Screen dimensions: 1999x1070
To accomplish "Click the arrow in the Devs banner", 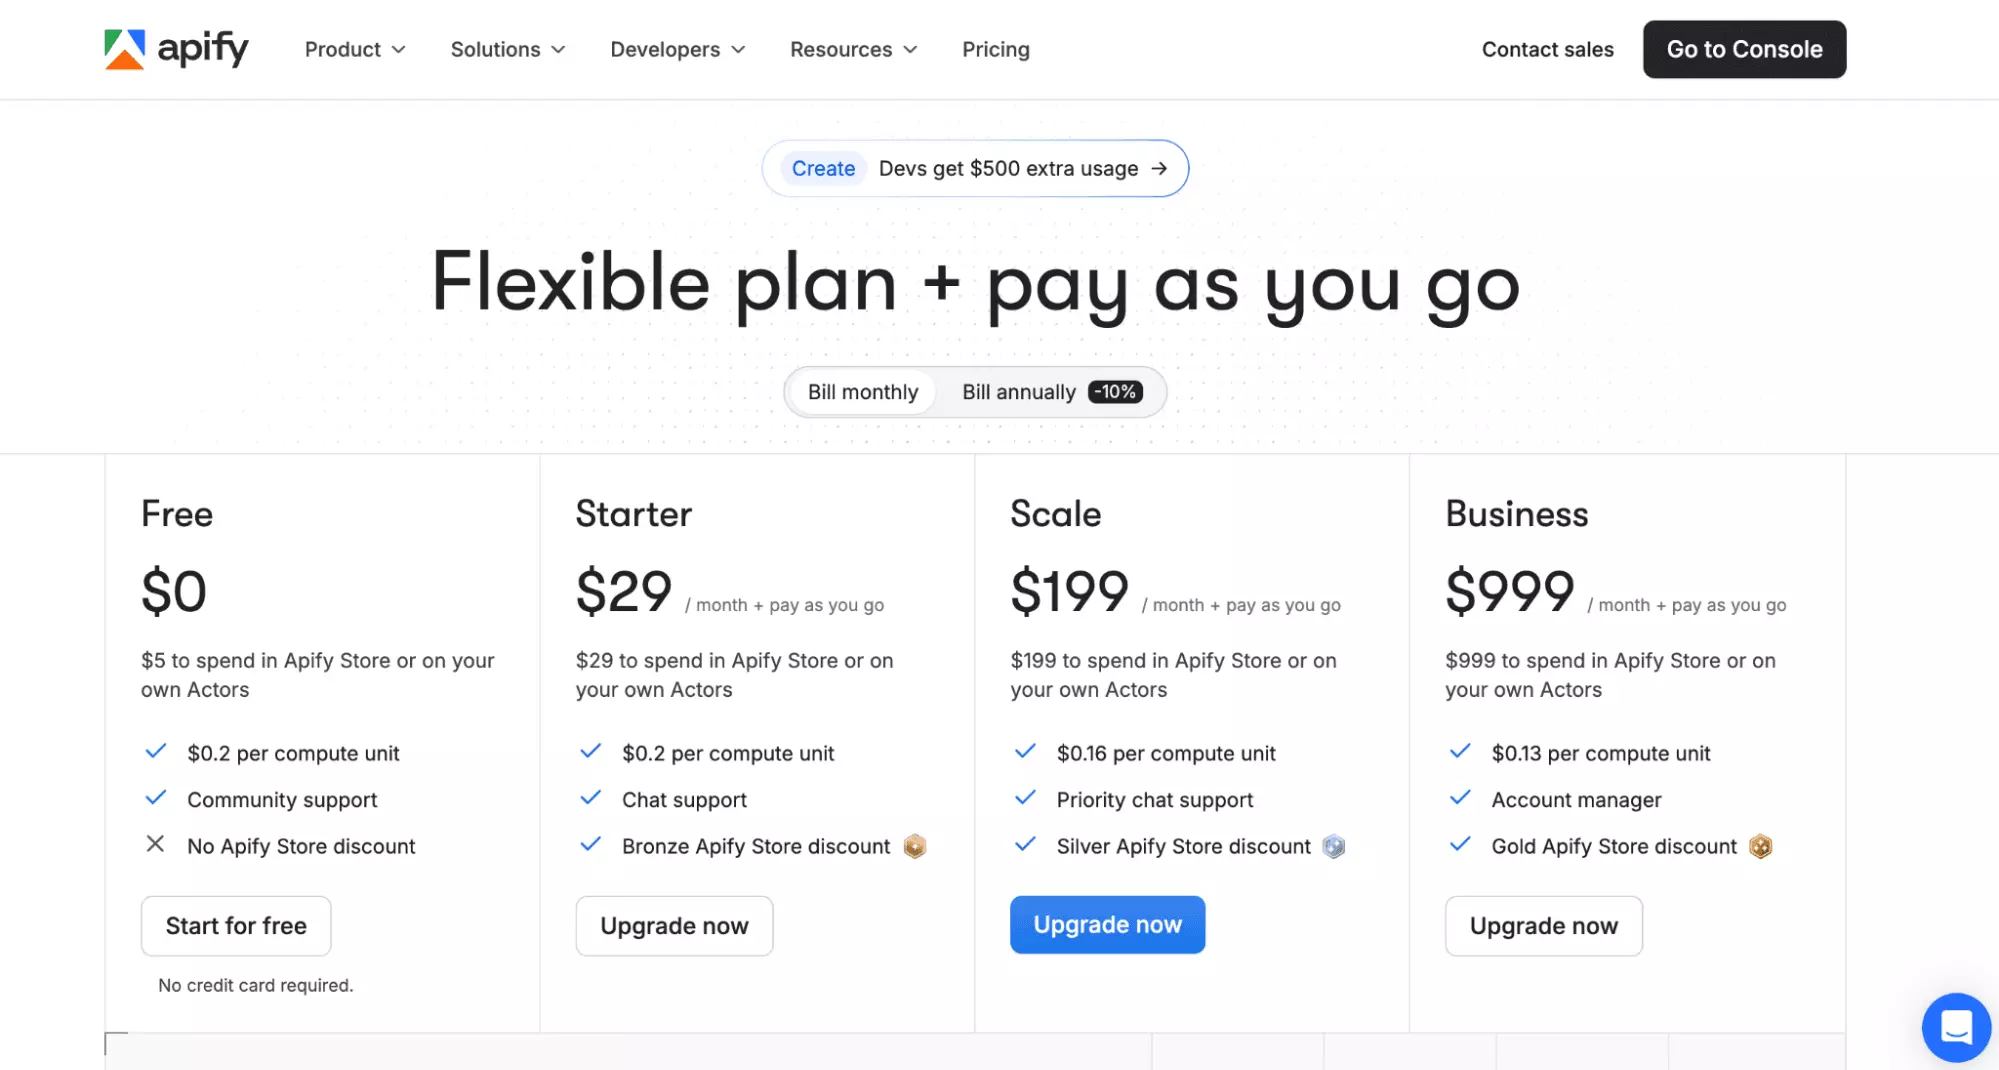I will click(x=1160, y=168).
